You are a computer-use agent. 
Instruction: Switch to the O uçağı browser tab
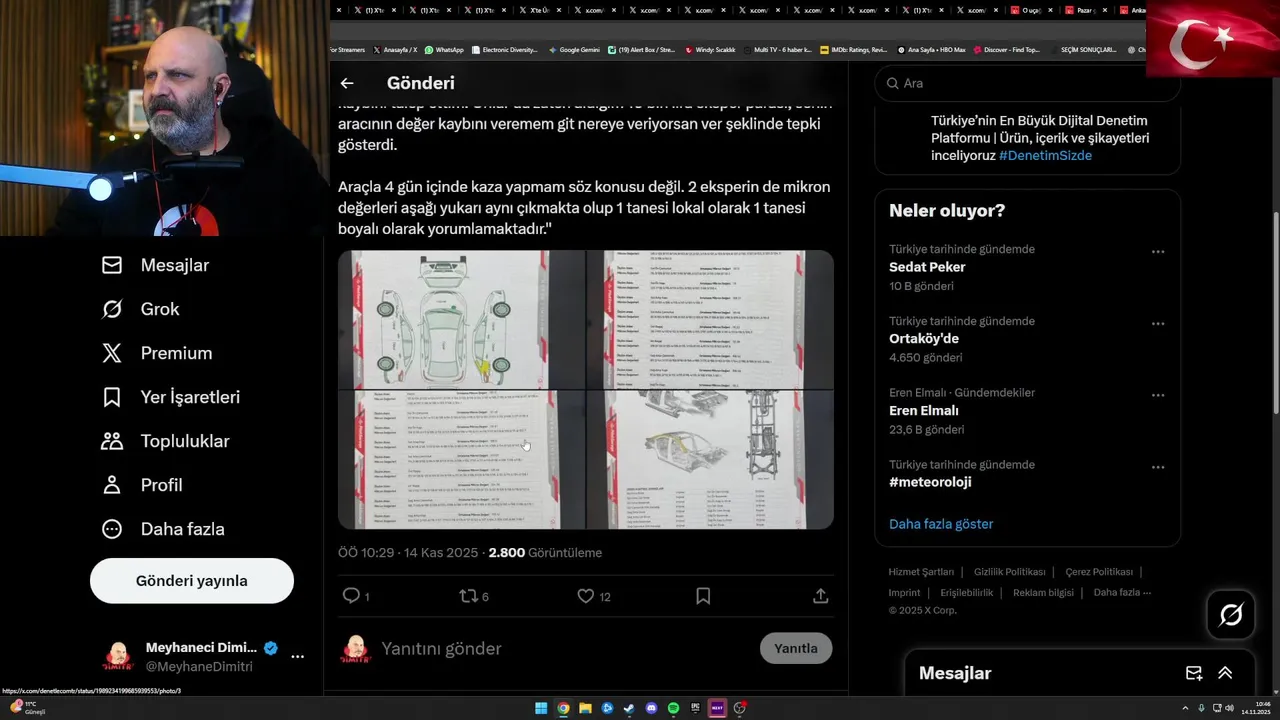pos(1029,10)
